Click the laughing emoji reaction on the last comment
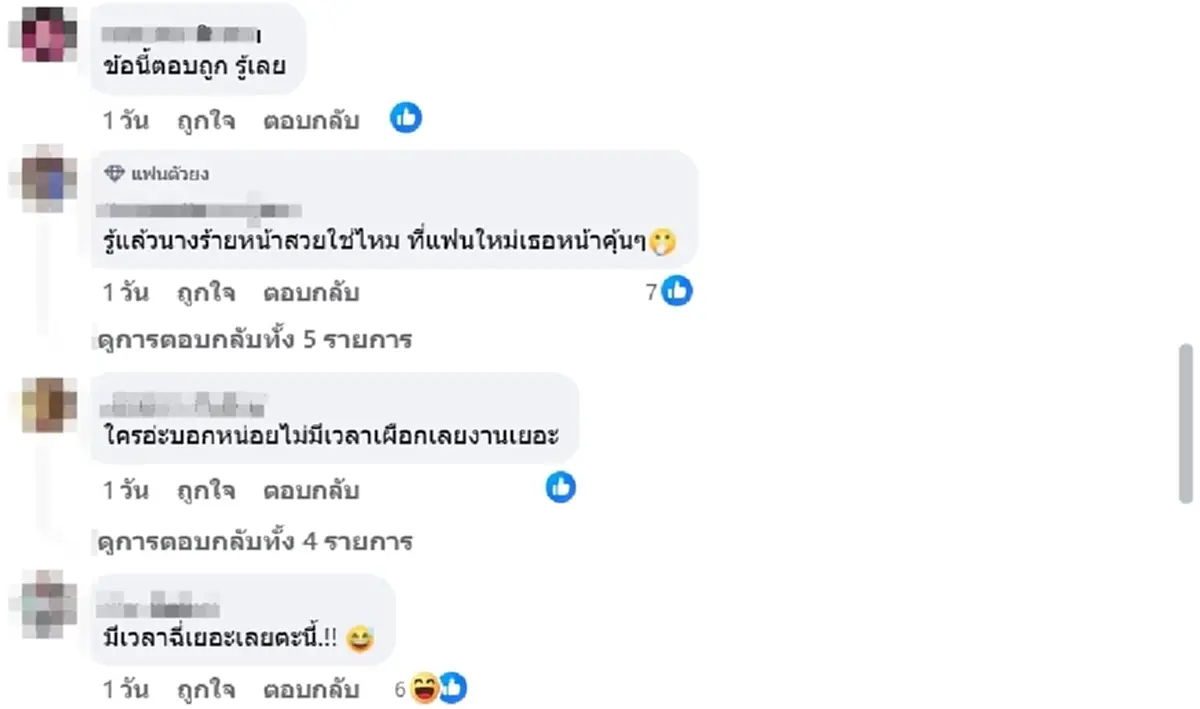The height and width of the screenshot is (709, 1200). pyautogui.click(x=425, y=688)
